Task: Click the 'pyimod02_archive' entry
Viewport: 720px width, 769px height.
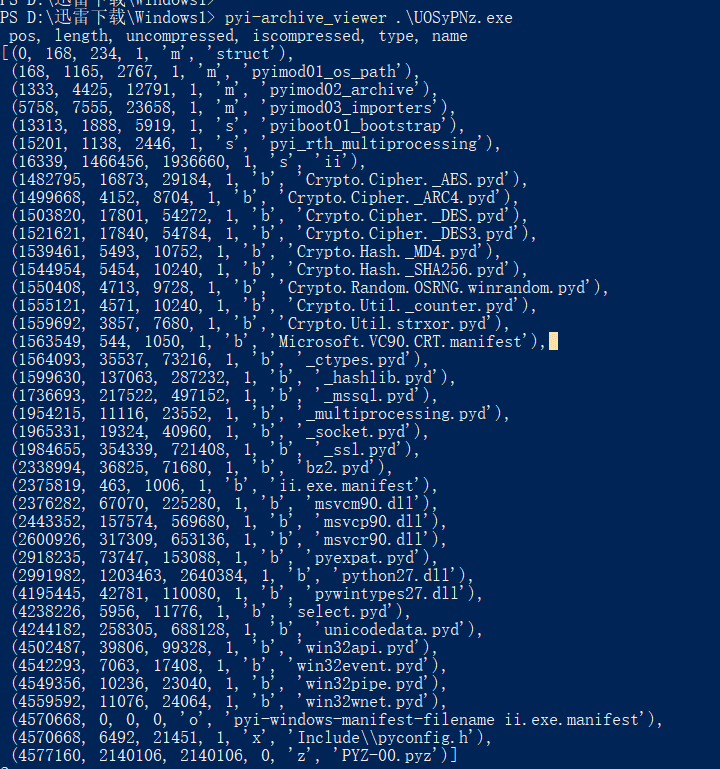Action: [x=225, y=90]
